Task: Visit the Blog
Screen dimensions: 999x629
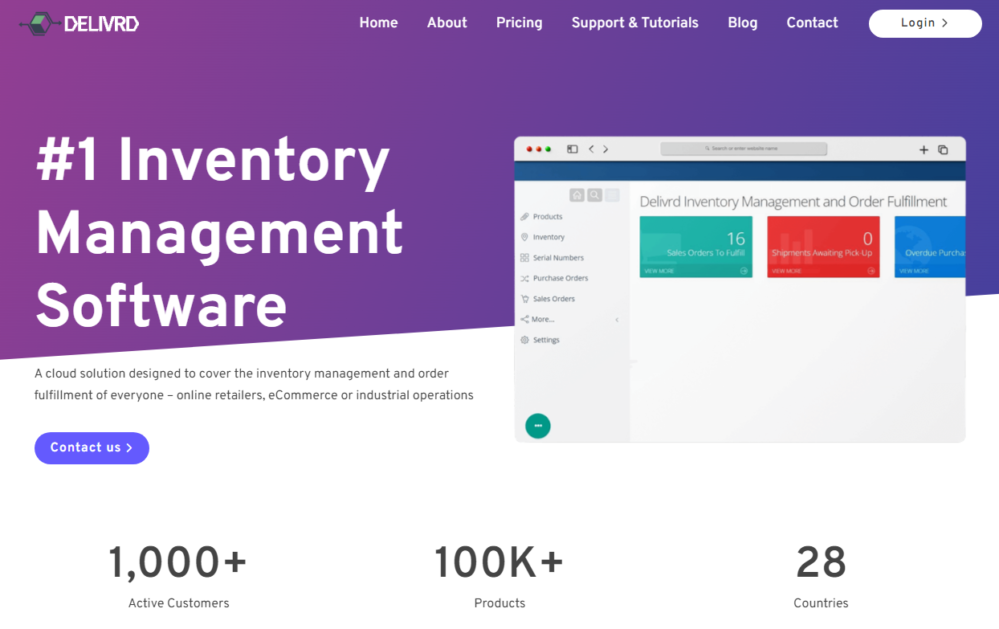Action: tap(742, 23)
